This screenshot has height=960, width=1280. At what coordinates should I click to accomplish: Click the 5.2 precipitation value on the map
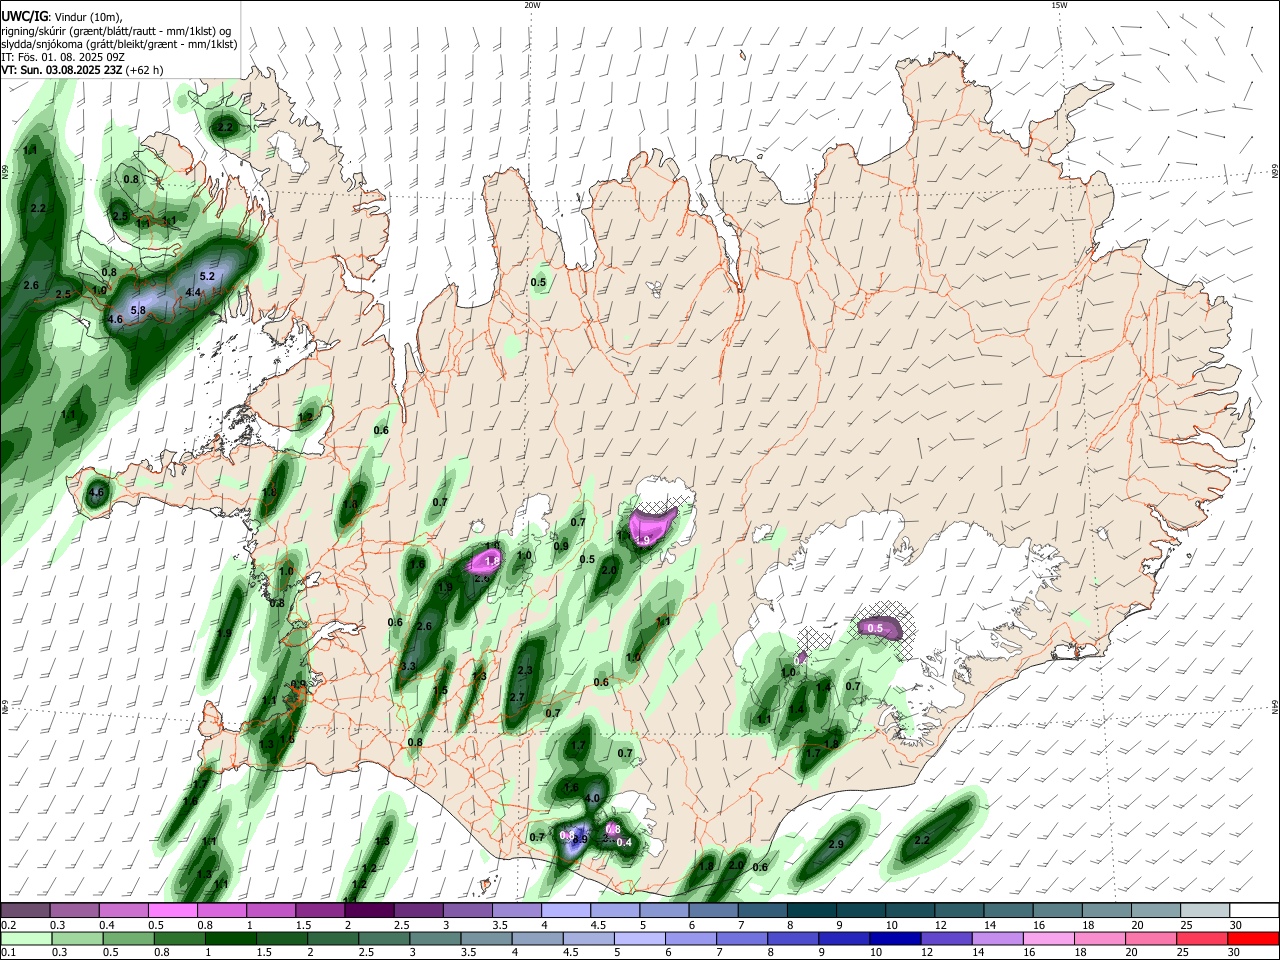(208, 276)
